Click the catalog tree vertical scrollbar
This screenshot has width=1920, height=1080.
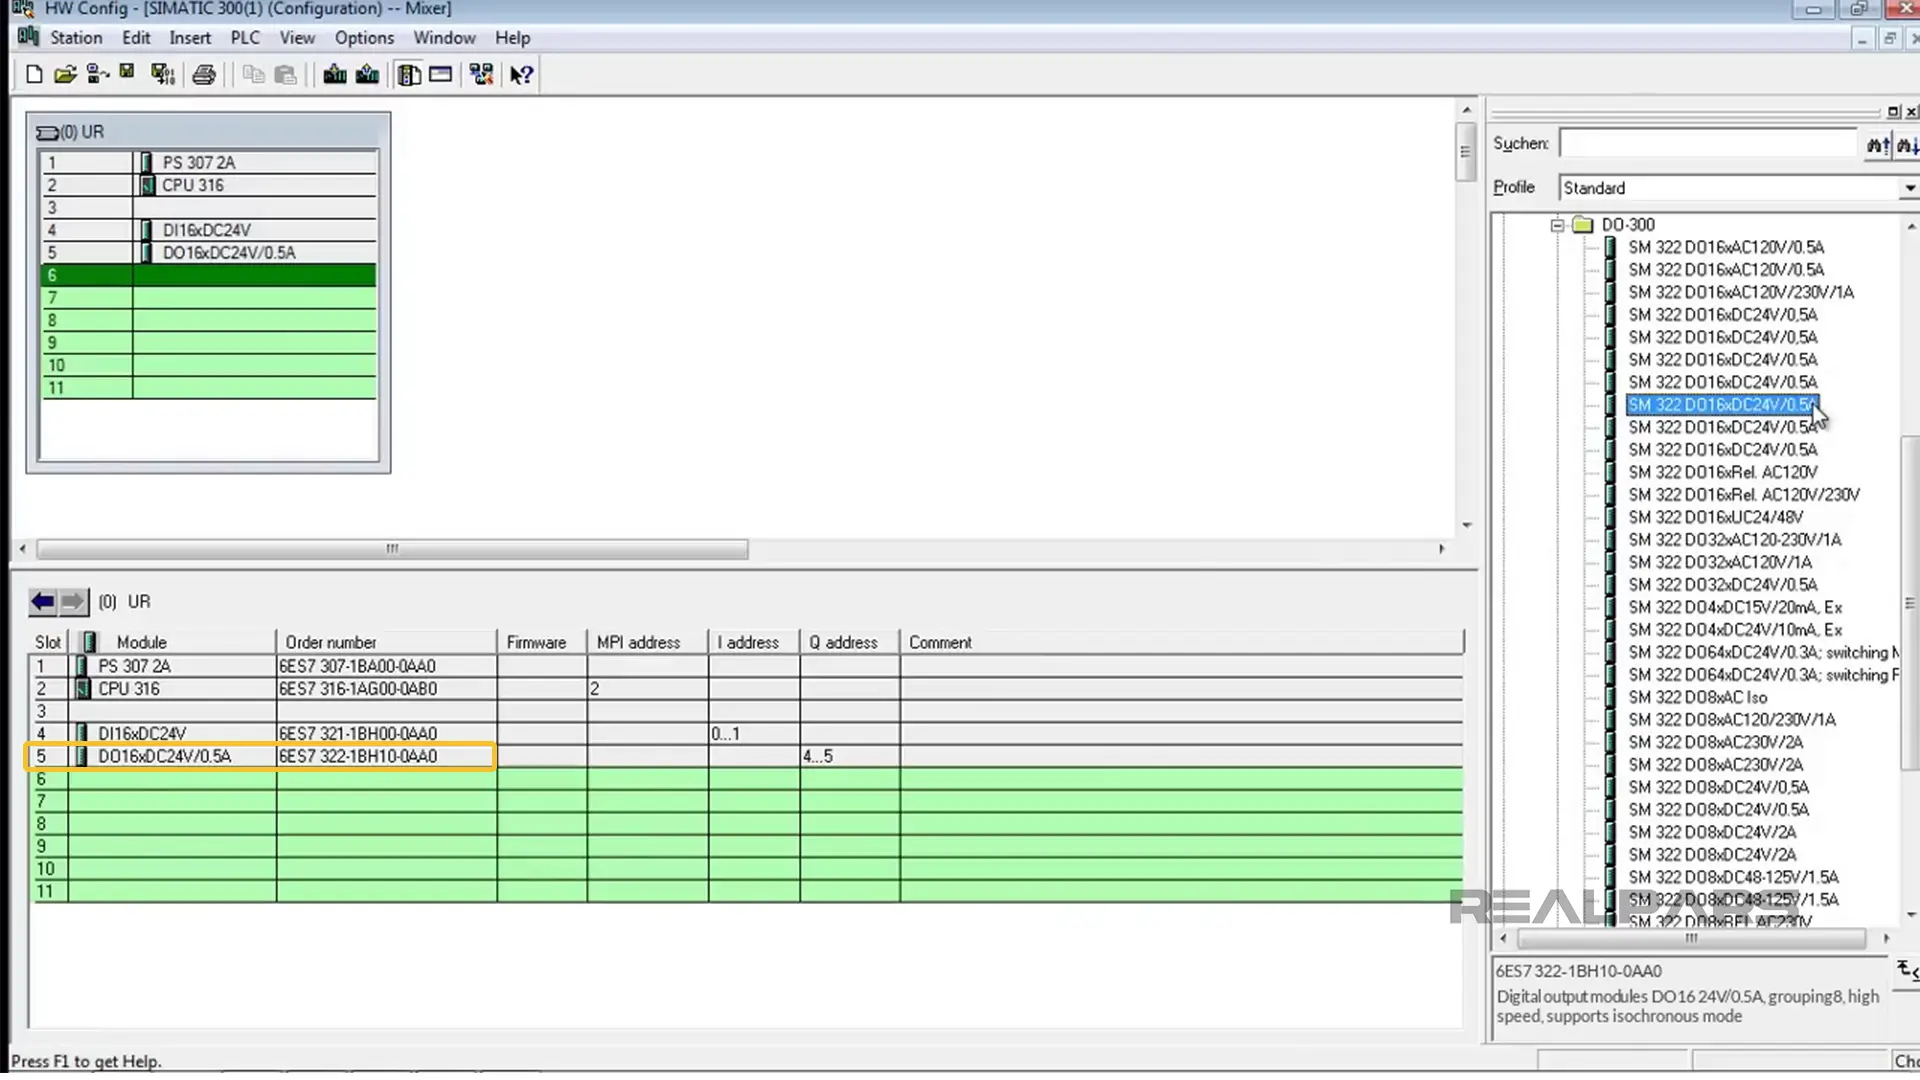pyautogui.click(x=1910, y=603)
